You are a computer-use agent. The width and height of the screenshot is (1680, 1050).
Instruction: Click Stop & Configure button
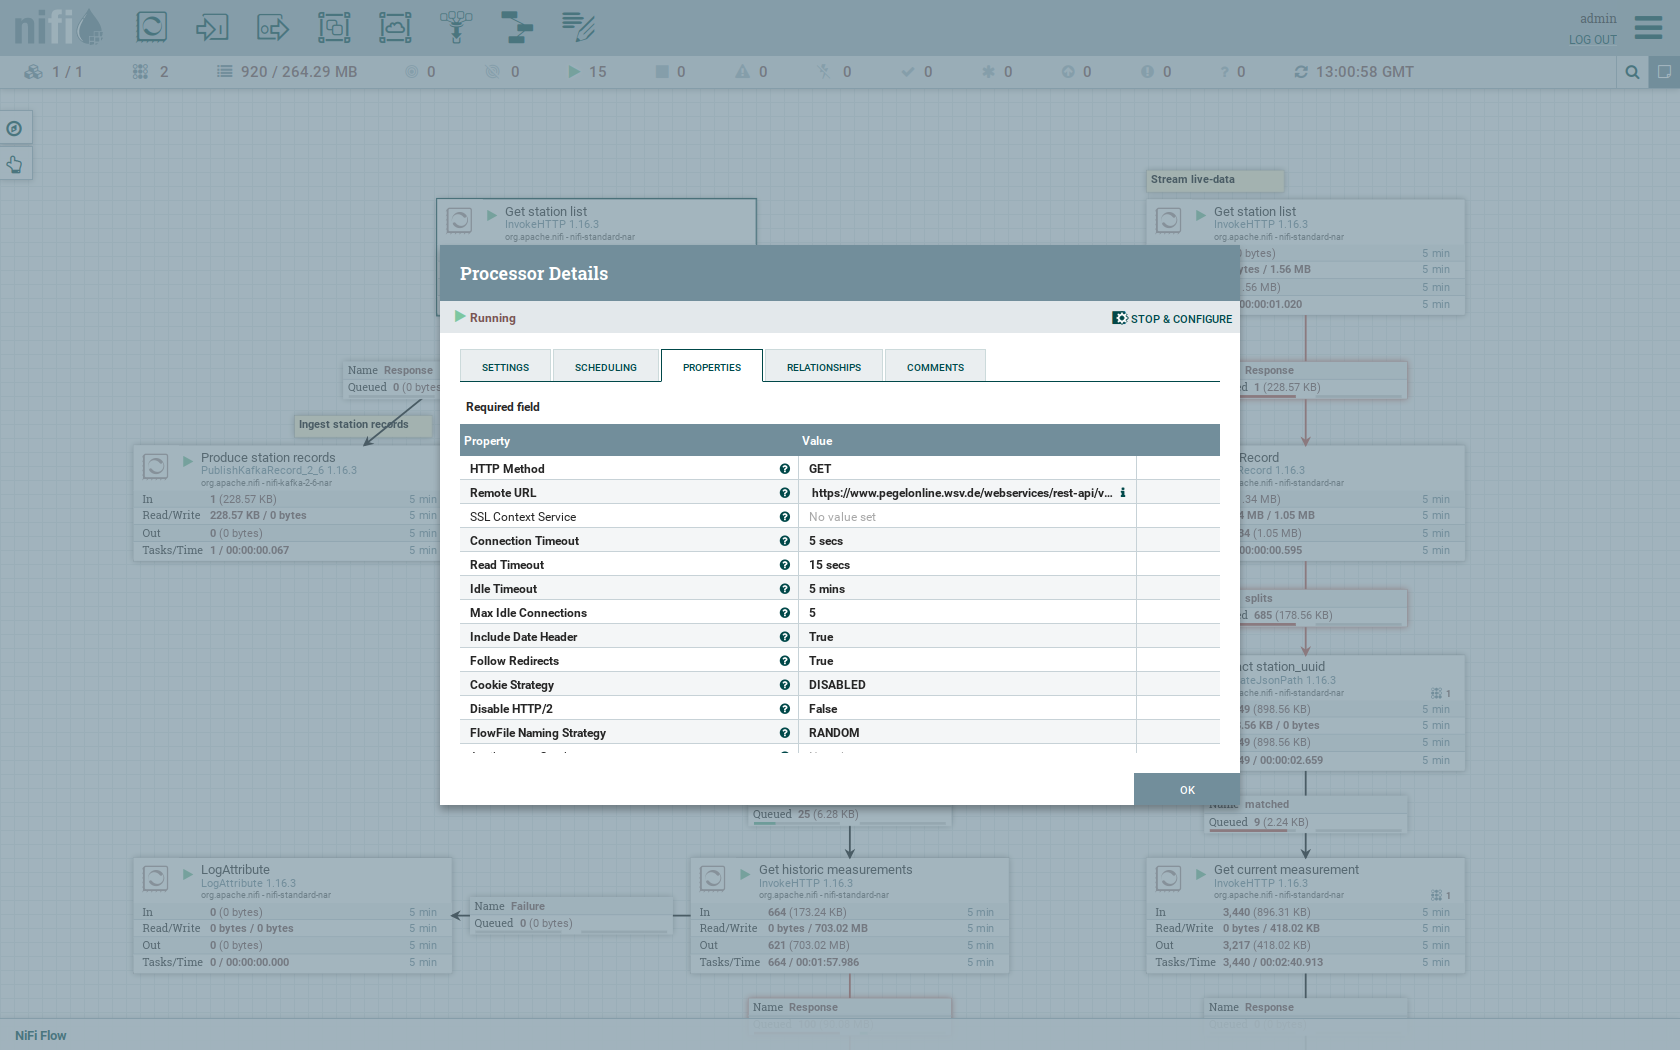click(1172, 318)
